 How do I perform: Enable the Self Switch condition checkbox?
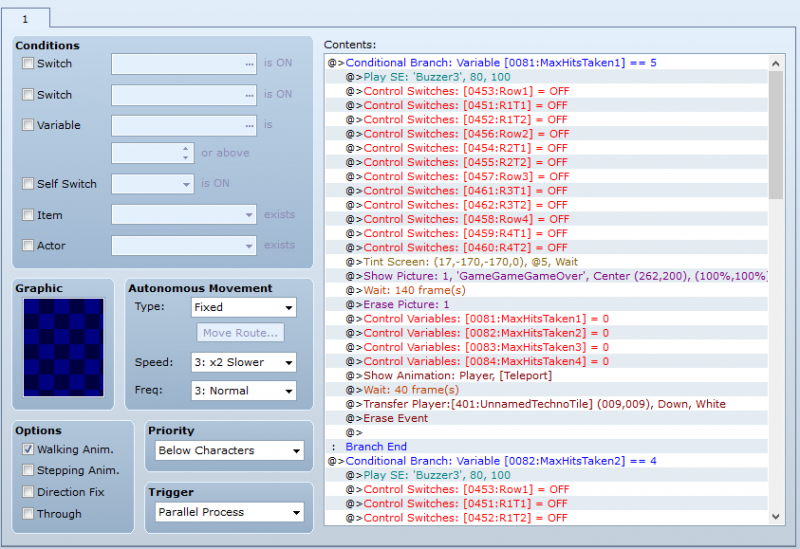tap(28, 184)
